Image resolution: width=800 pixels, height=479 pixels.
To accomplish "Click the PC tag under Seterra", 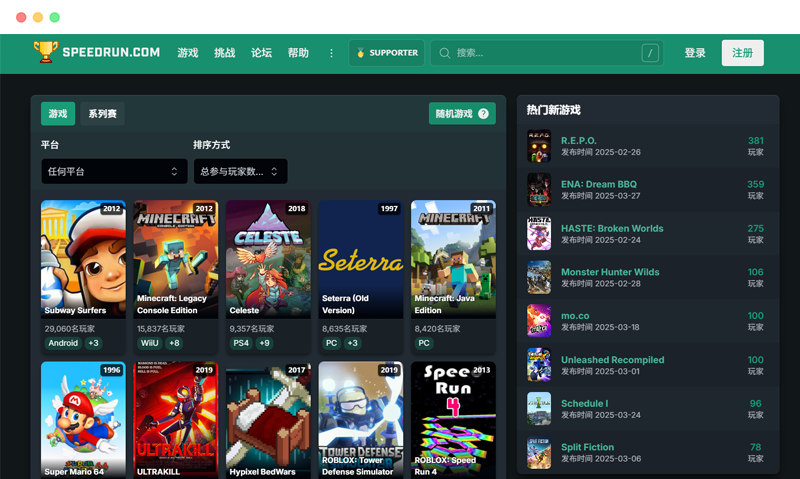I will 332,343.
